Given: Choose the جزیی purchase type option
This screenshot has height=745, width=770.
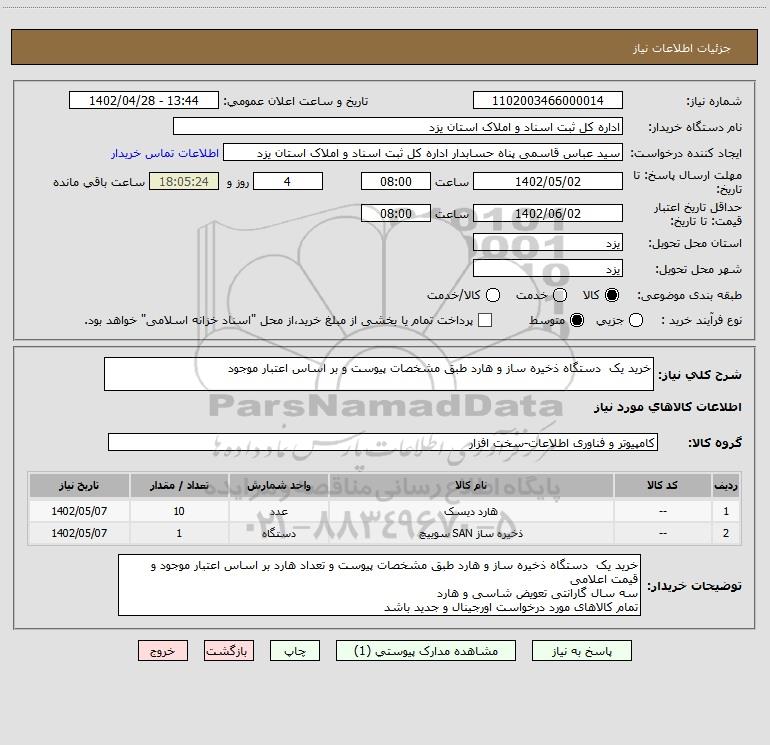Looking at the screenshot, I should pyautogui.click(x=636, y=320).
